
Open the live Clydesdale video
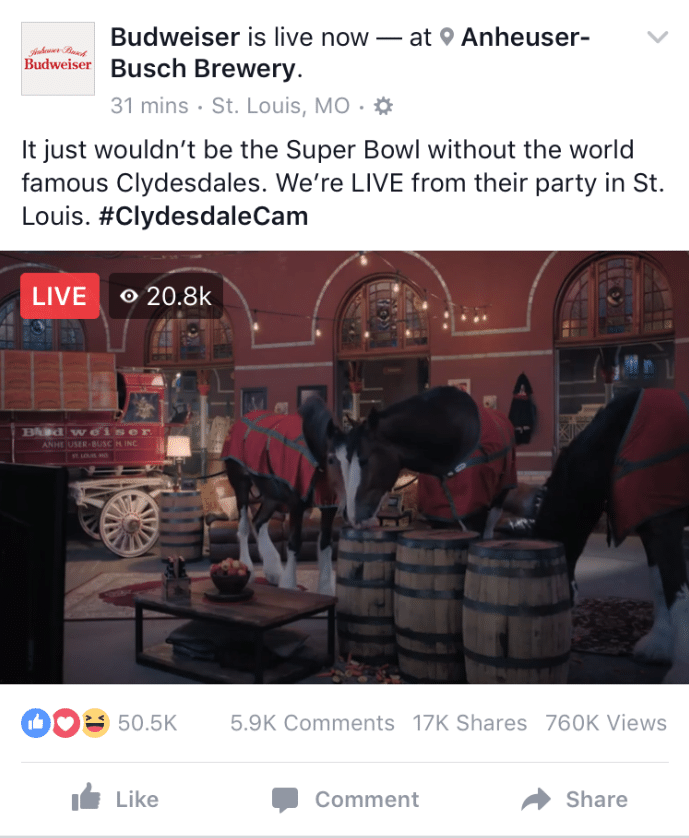344,467
